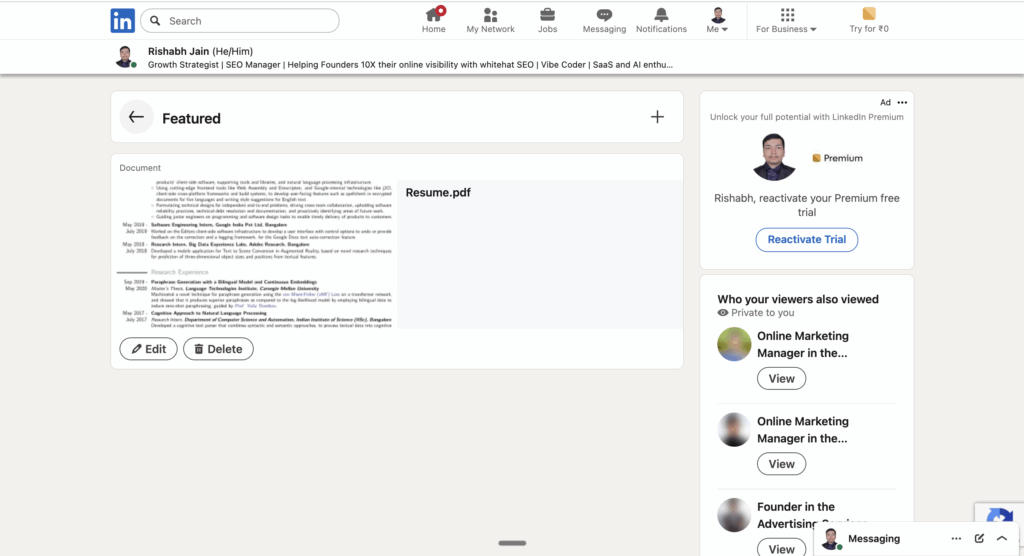
Task: Expand the For Business dropdown
Action: (787, 21)
